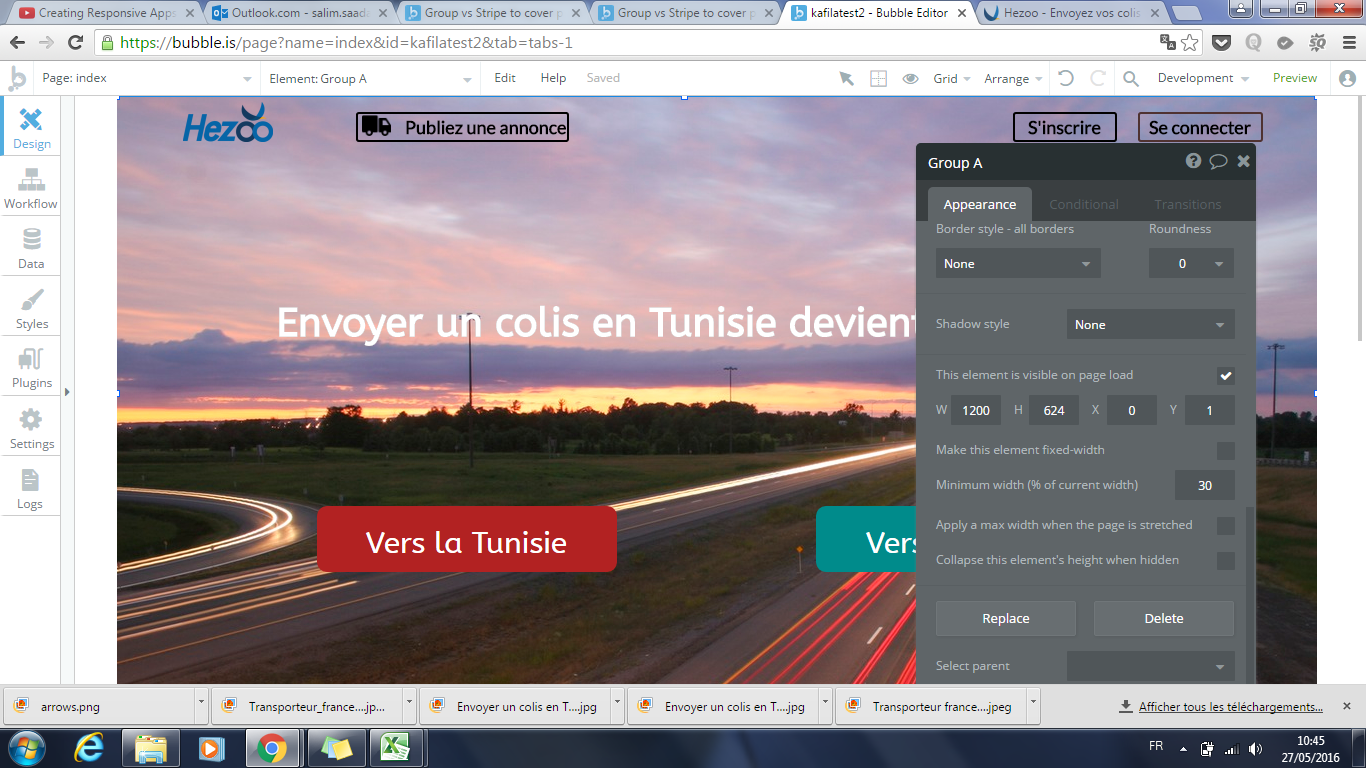Click the Bubble logo in the editor toolbar

(17, 78)
